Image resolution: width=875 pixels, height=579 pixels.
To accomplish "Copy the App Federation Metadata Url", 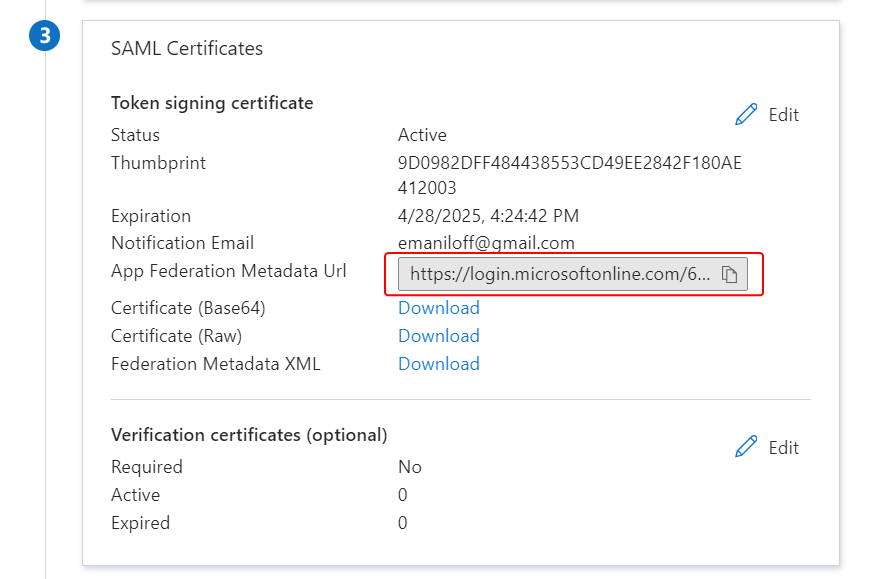I will [730, 275].
